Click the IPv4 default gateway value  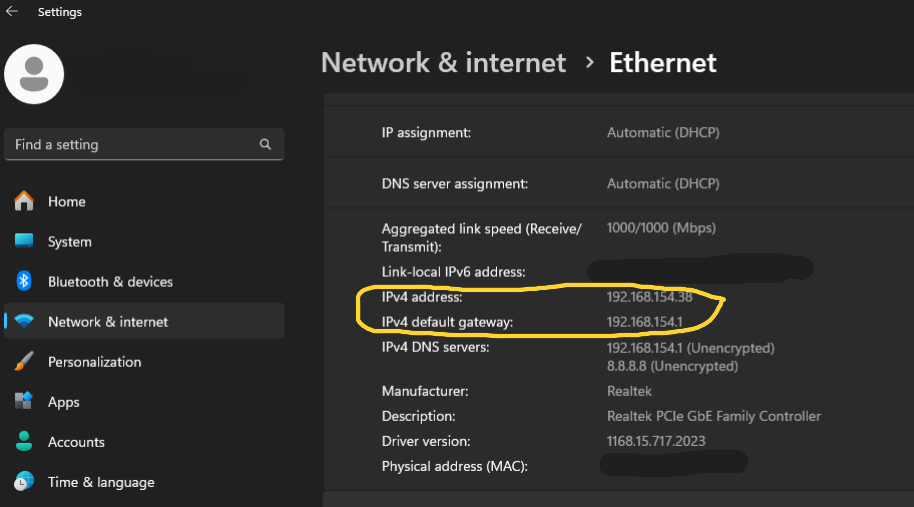(x=645, y=322)
